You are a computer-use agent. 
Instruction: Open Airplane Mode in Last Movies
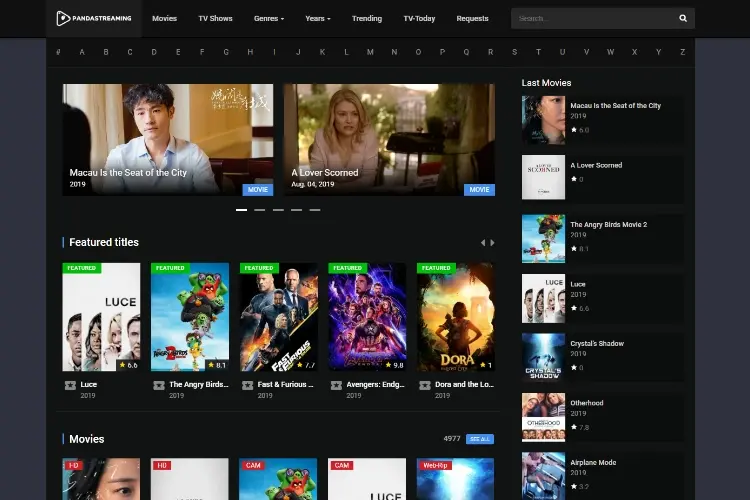pos(593,463)
